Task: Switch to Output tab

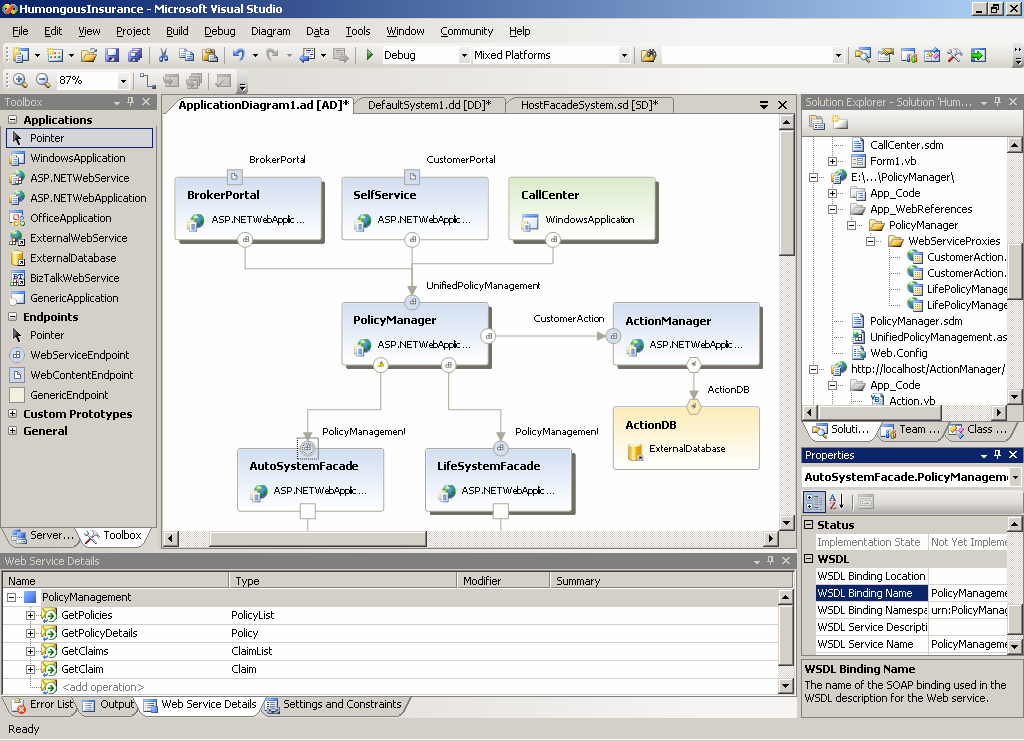Action: (x=110, y=705)
